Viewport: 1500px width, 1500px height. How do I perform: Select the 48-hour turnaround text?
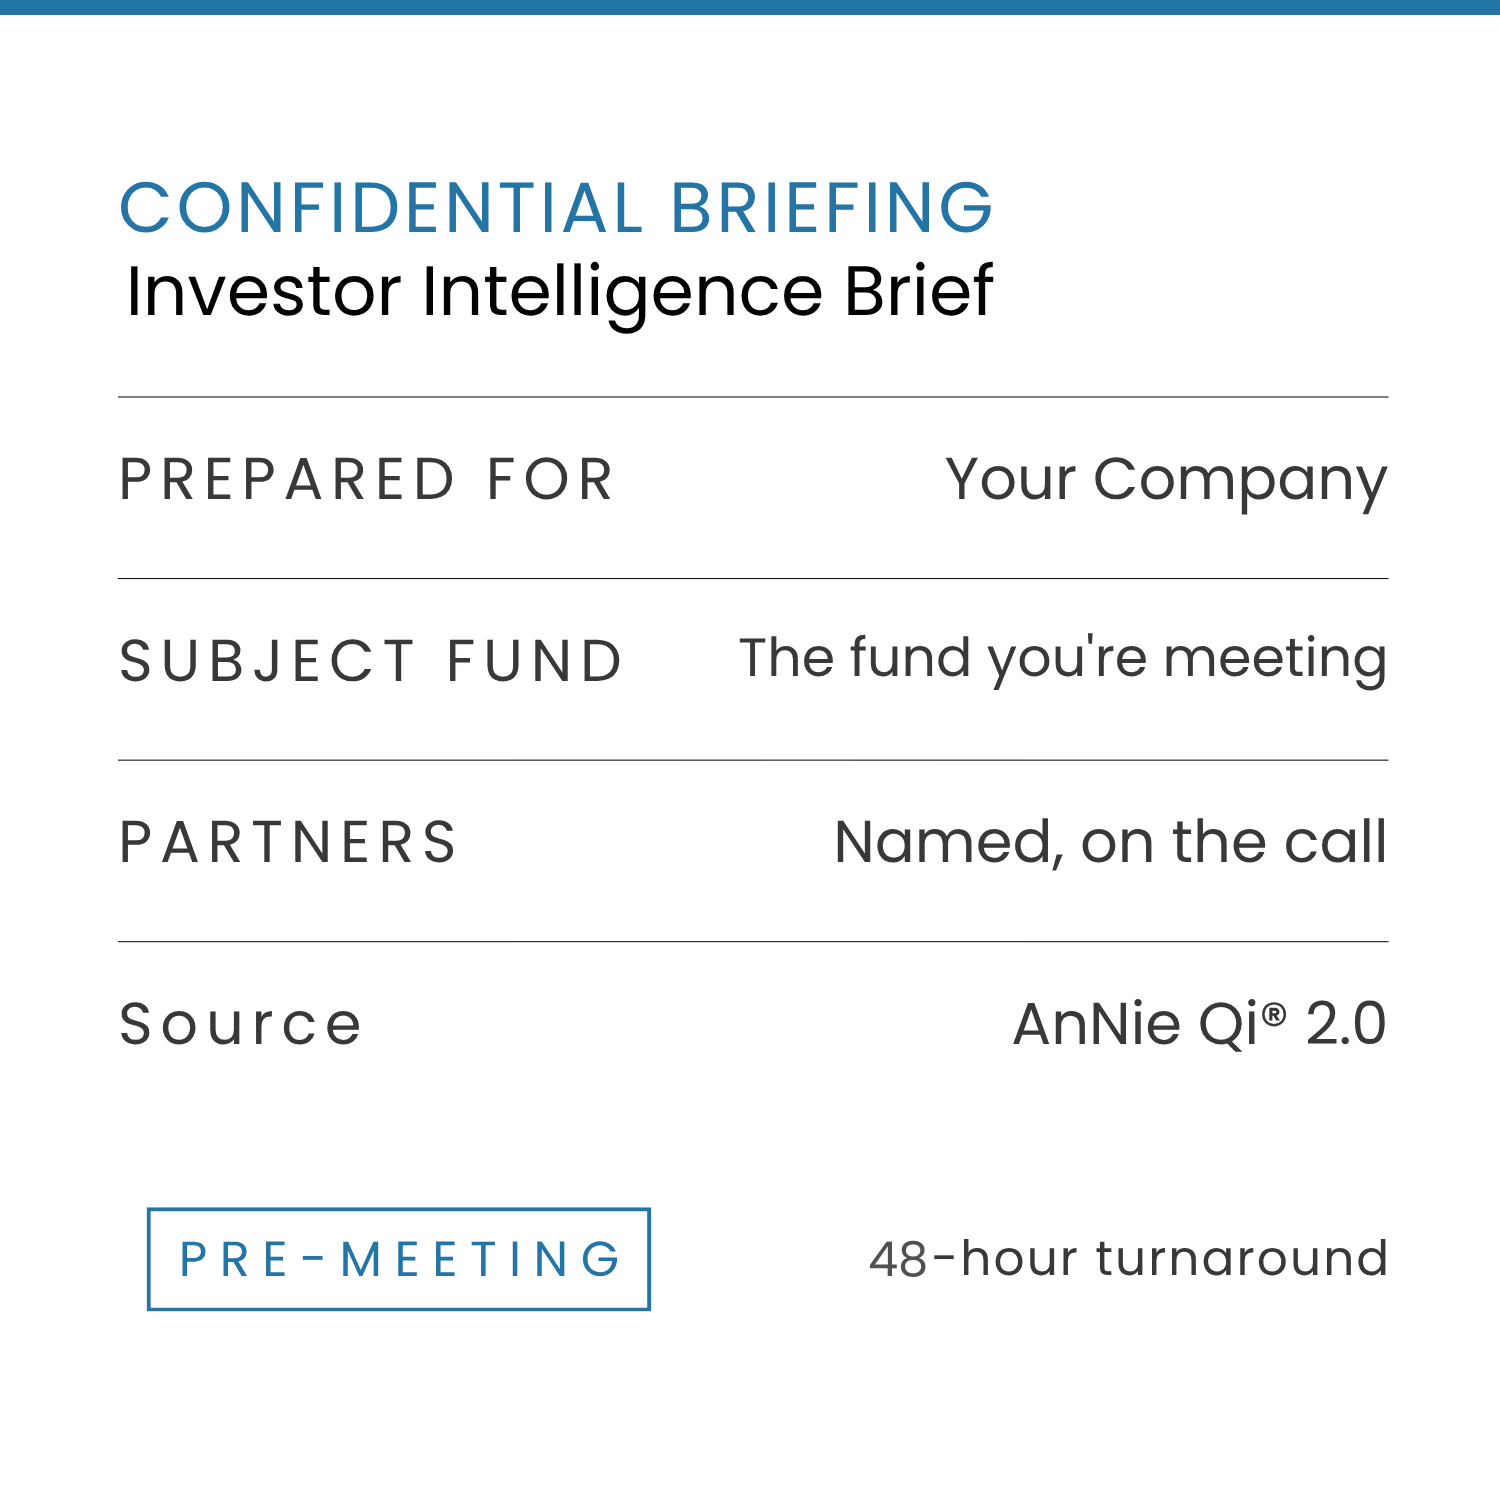[x=1128, y=1258]
